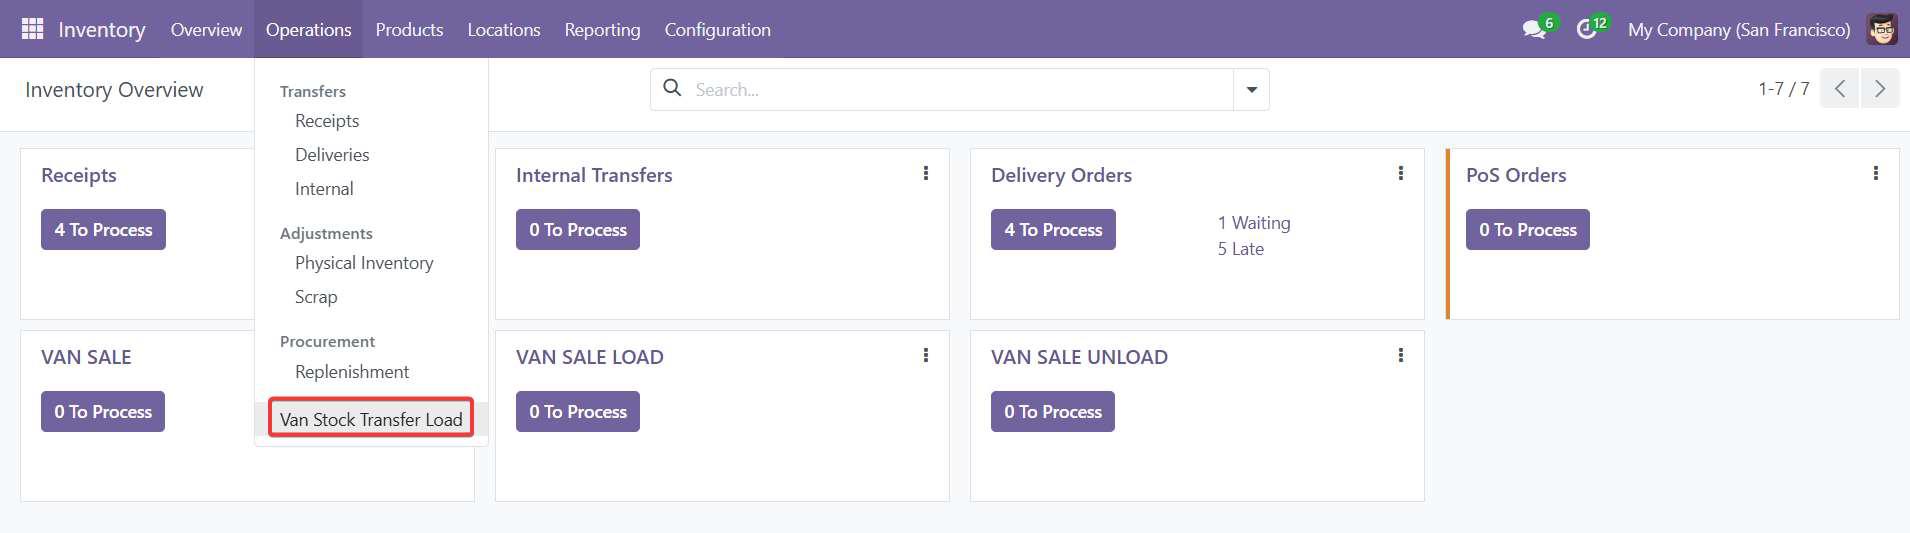Open Delivery Orders kebab menu

pos(1401,174)
